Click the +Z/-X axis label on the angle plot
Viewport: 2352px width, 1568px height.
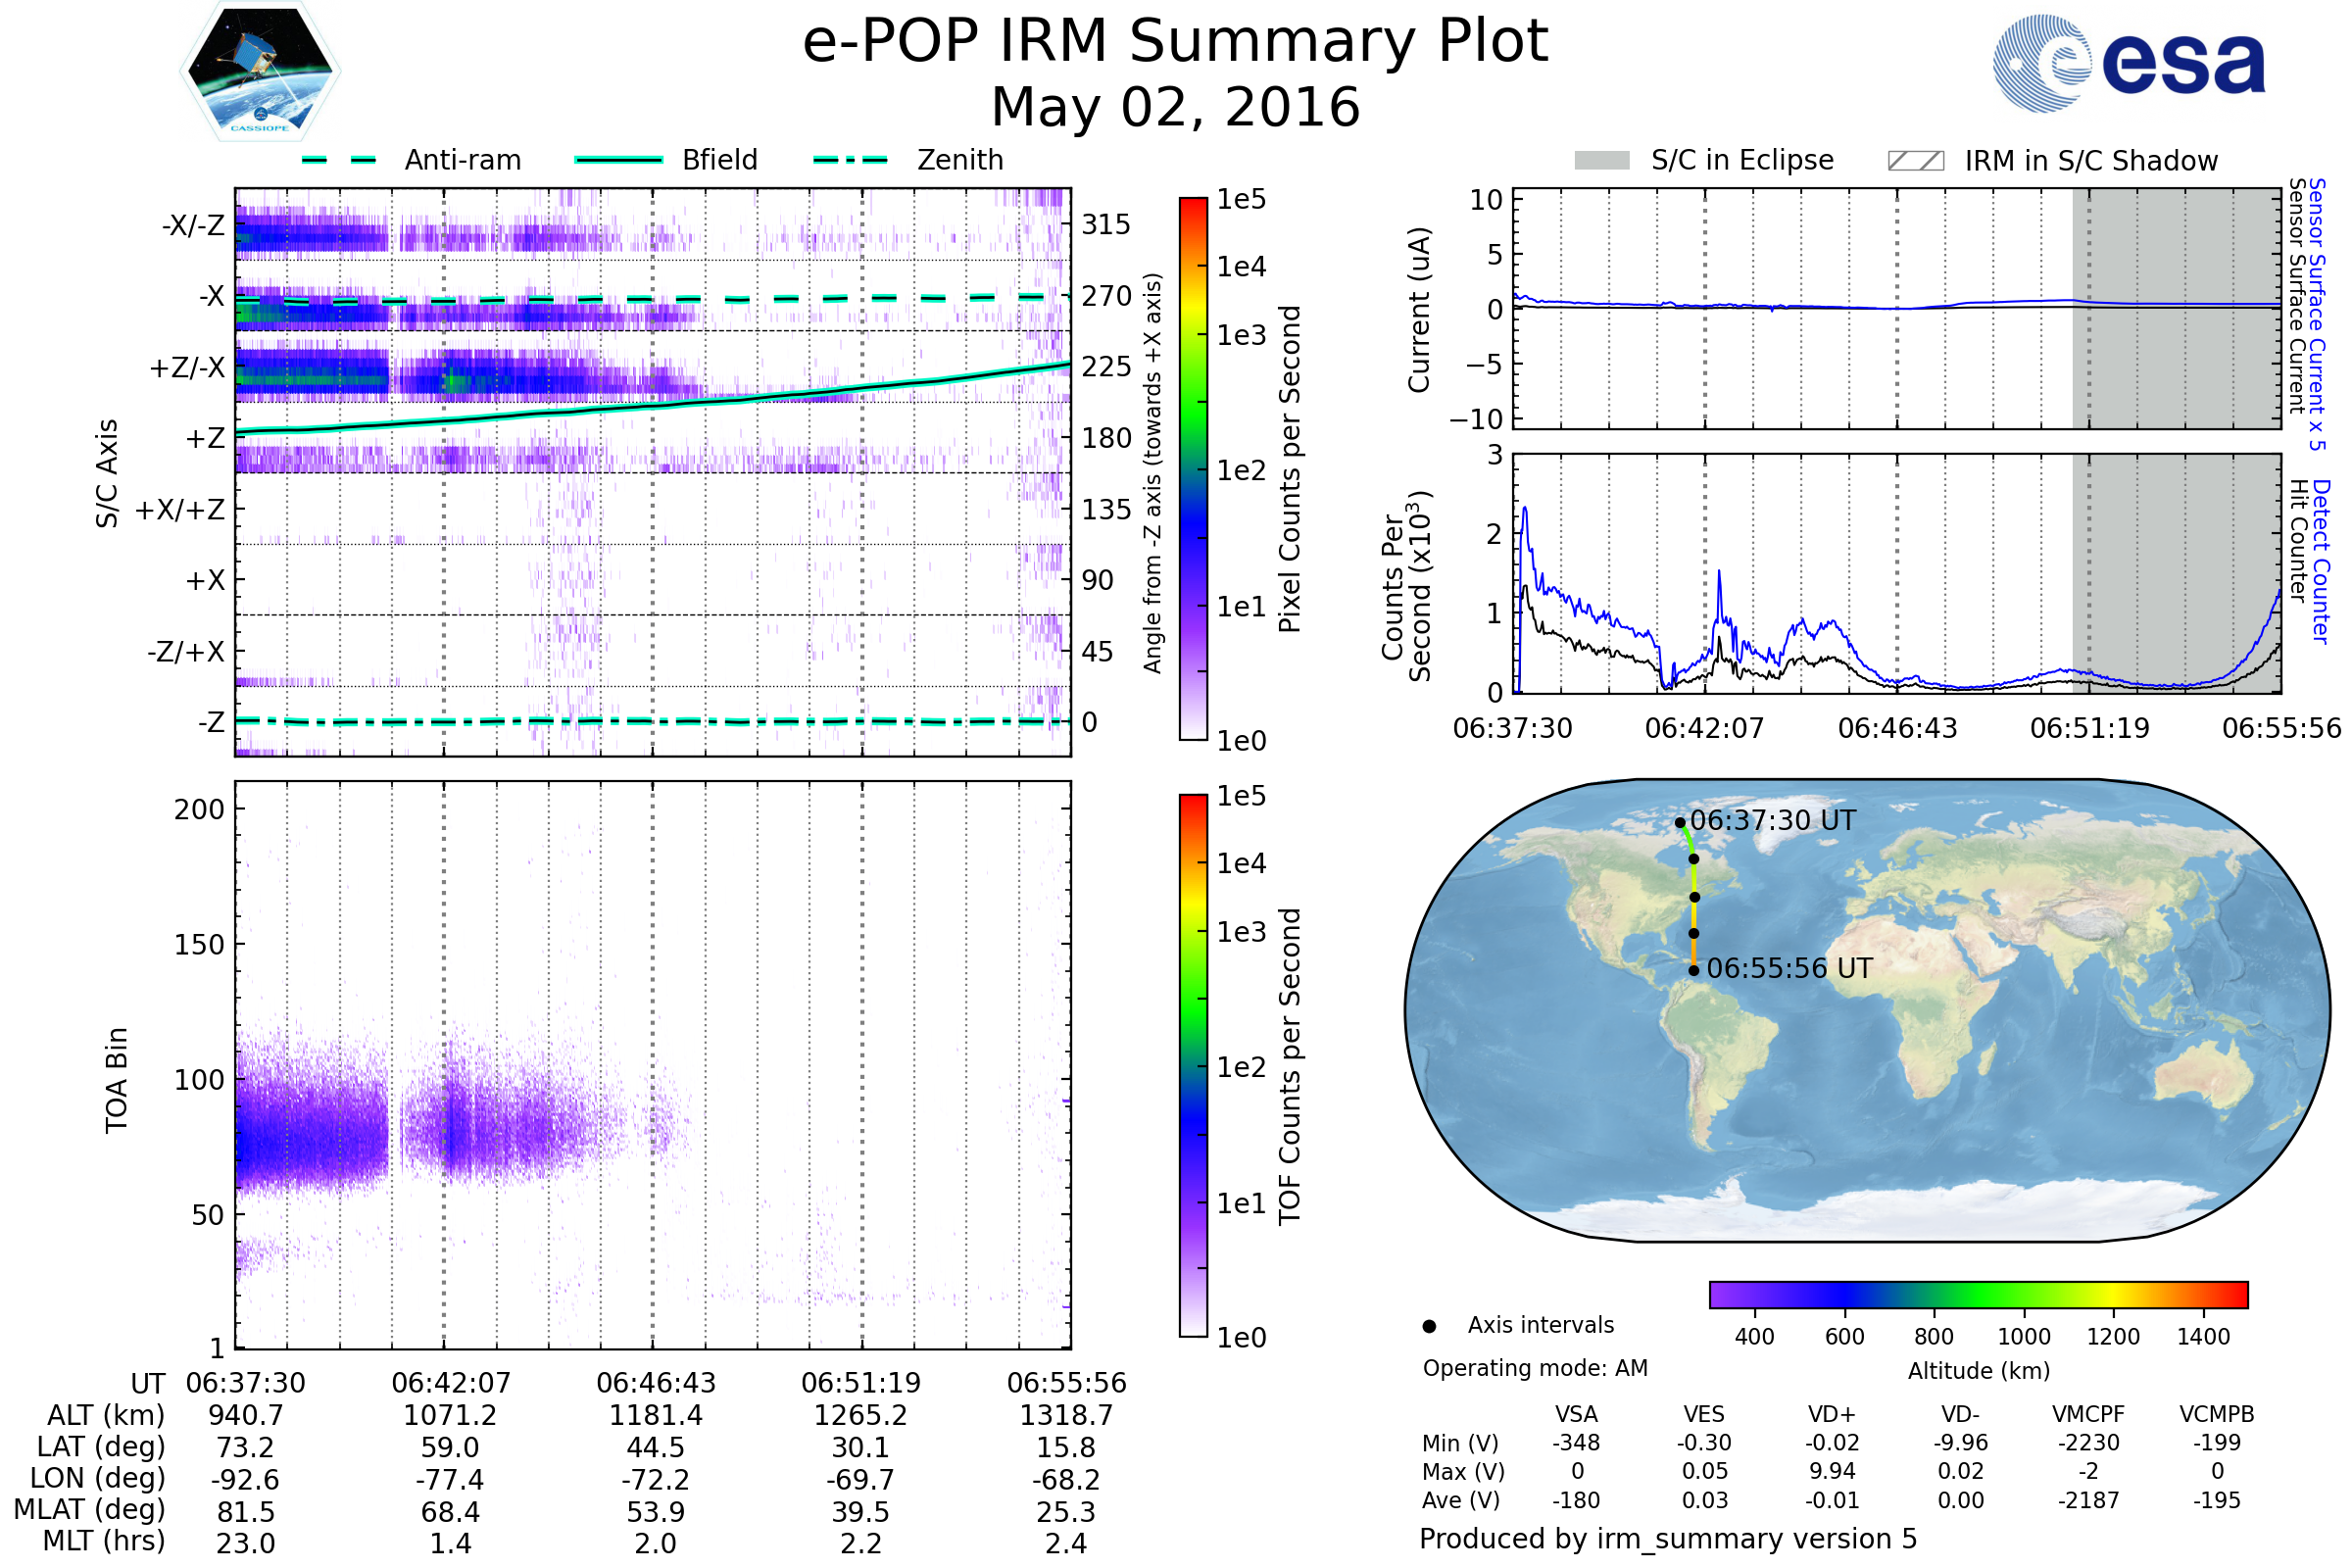point(187,368)
